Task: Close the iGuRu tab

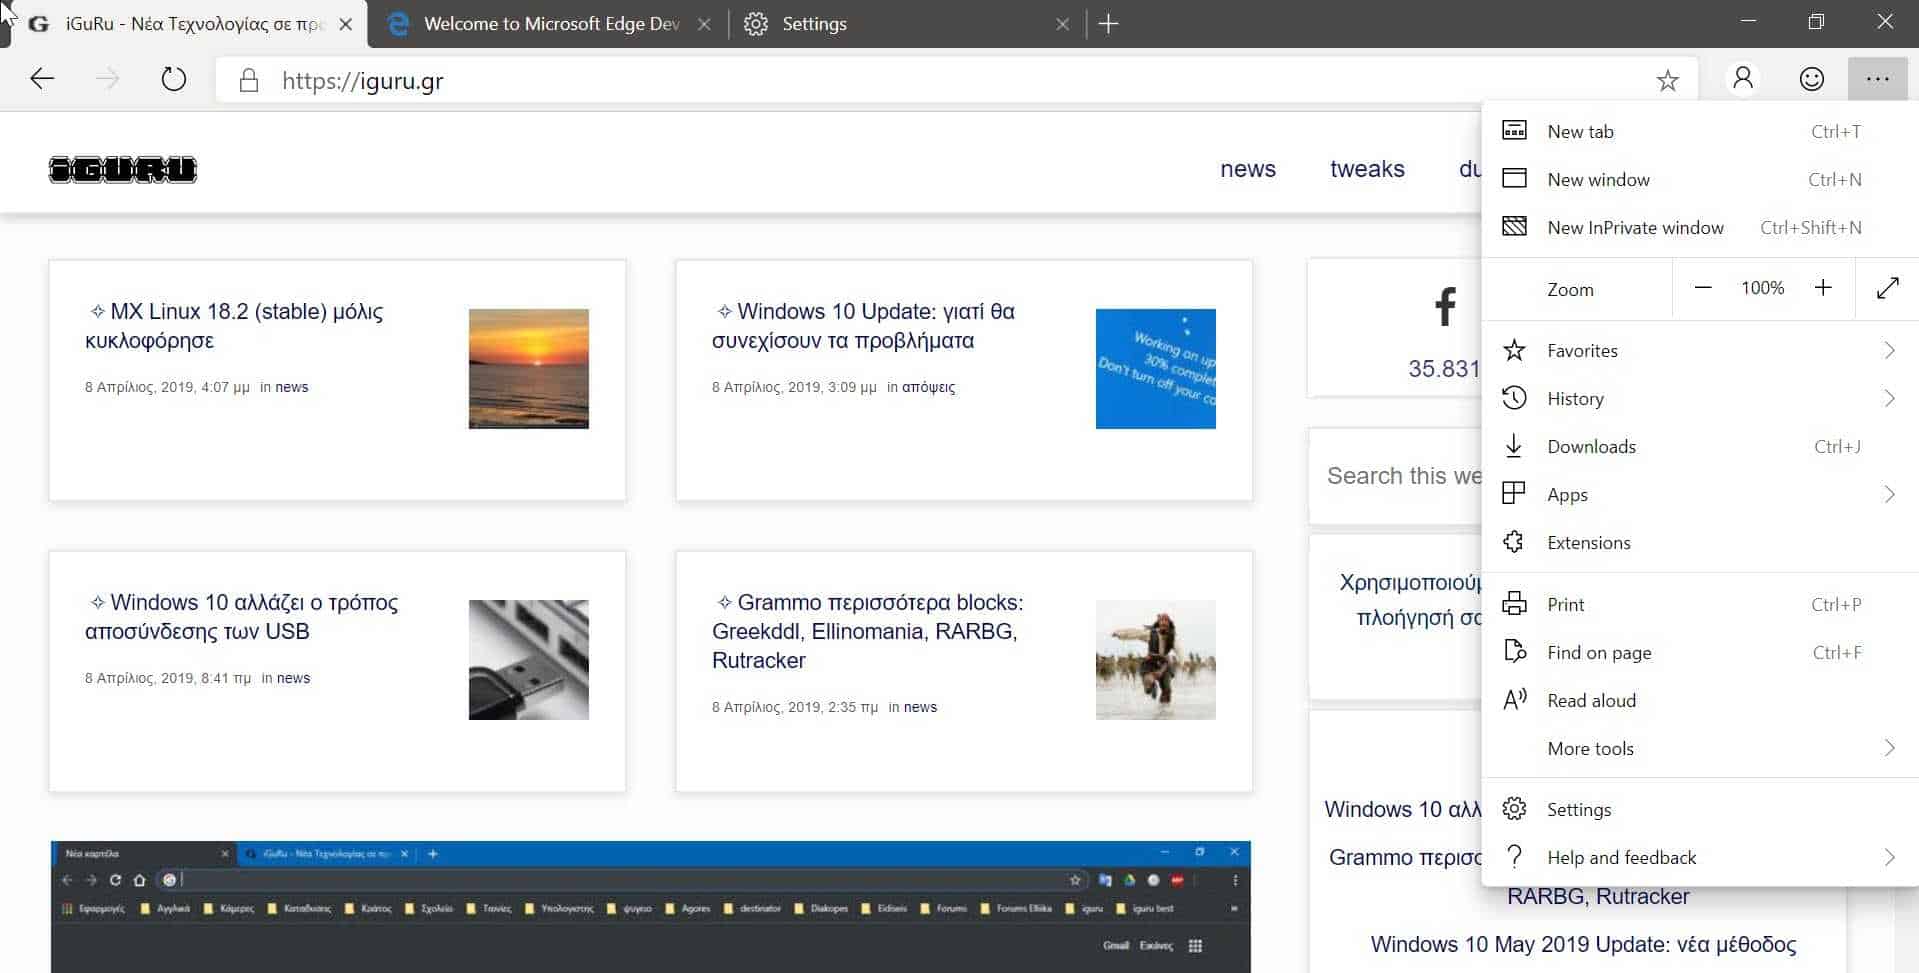Action: (346, 24)
